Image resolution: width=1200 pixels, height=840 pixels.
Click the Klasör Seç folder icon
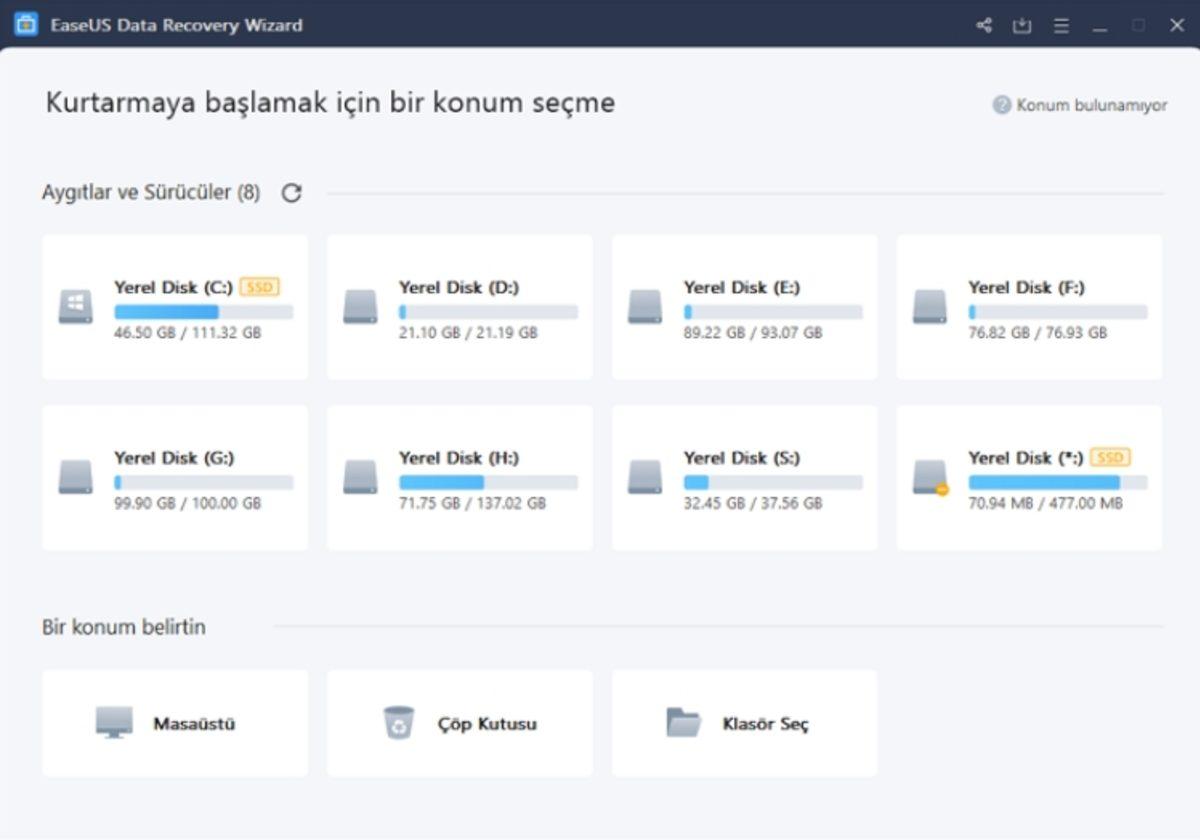[679, 722]
